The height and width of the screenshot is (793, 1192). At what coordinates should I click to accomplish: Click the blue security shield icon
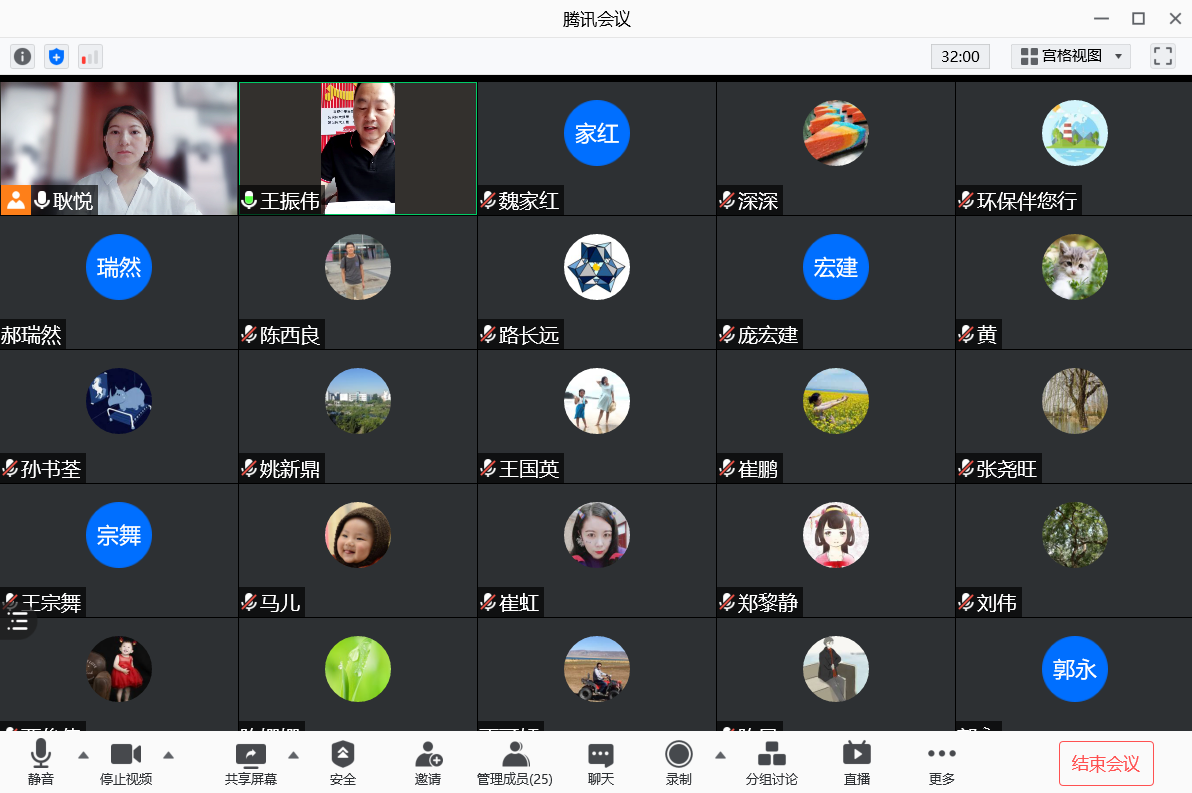coord(56,56)
